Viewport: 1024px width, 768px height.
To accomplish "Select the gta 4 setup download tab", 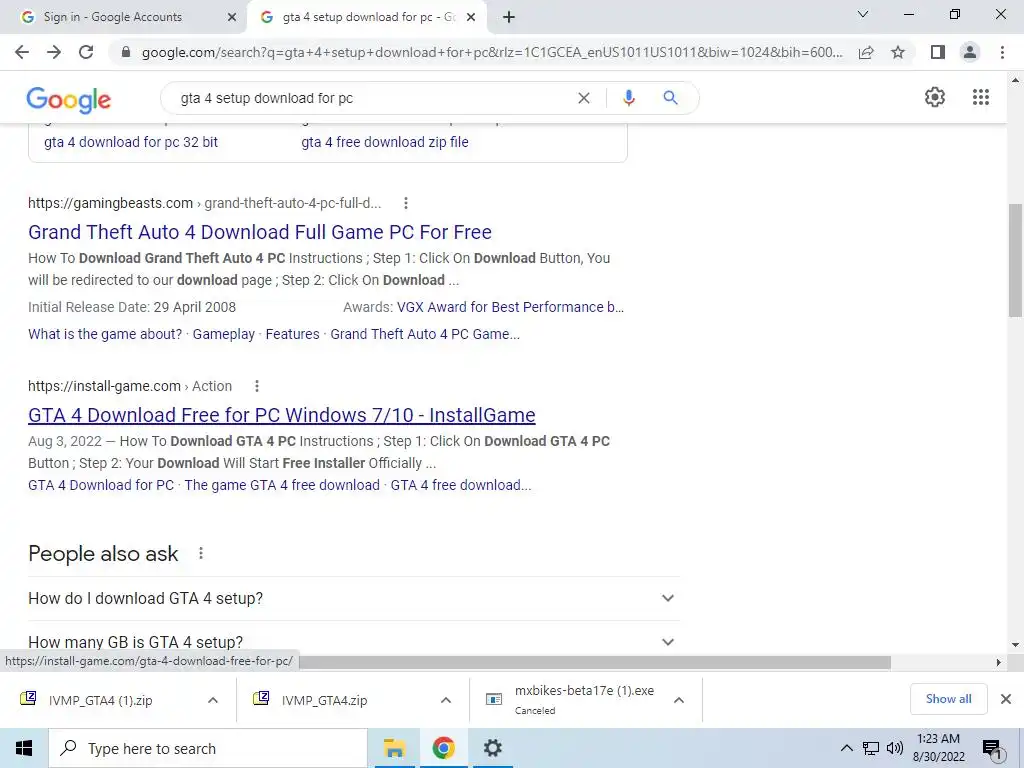I will [366, 18].
